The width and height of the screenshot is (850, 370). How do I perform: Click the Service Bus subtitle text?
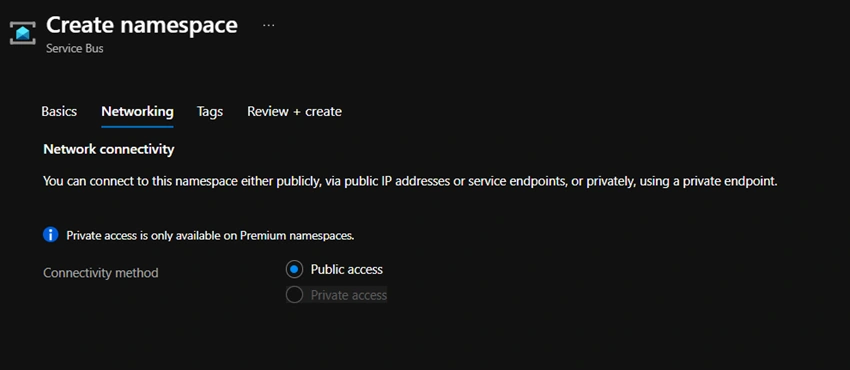point(75,49)
